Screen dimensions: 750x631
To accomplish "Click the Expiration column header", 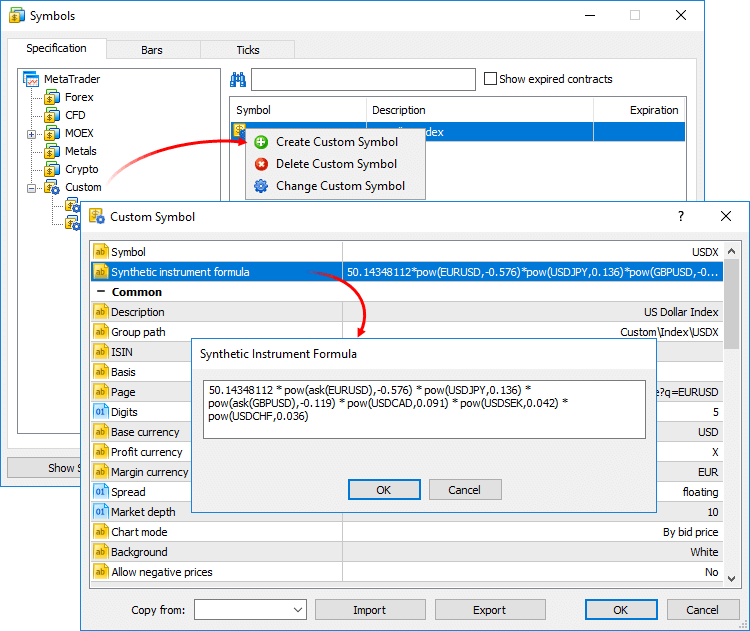I will pos(640,110).
